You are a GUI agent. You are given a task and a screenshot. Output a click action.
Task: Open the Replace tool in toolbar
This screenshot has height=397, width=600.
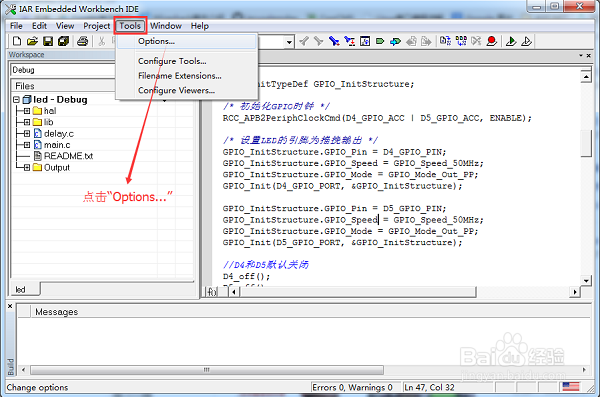pos(349,41)
